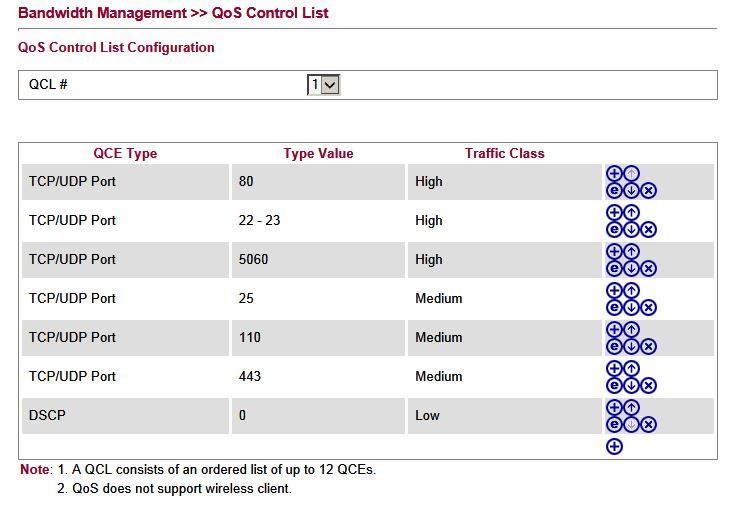Add new QCE at end of list
Viewport: 743px width, 506px height.
[x=614, y=447]
